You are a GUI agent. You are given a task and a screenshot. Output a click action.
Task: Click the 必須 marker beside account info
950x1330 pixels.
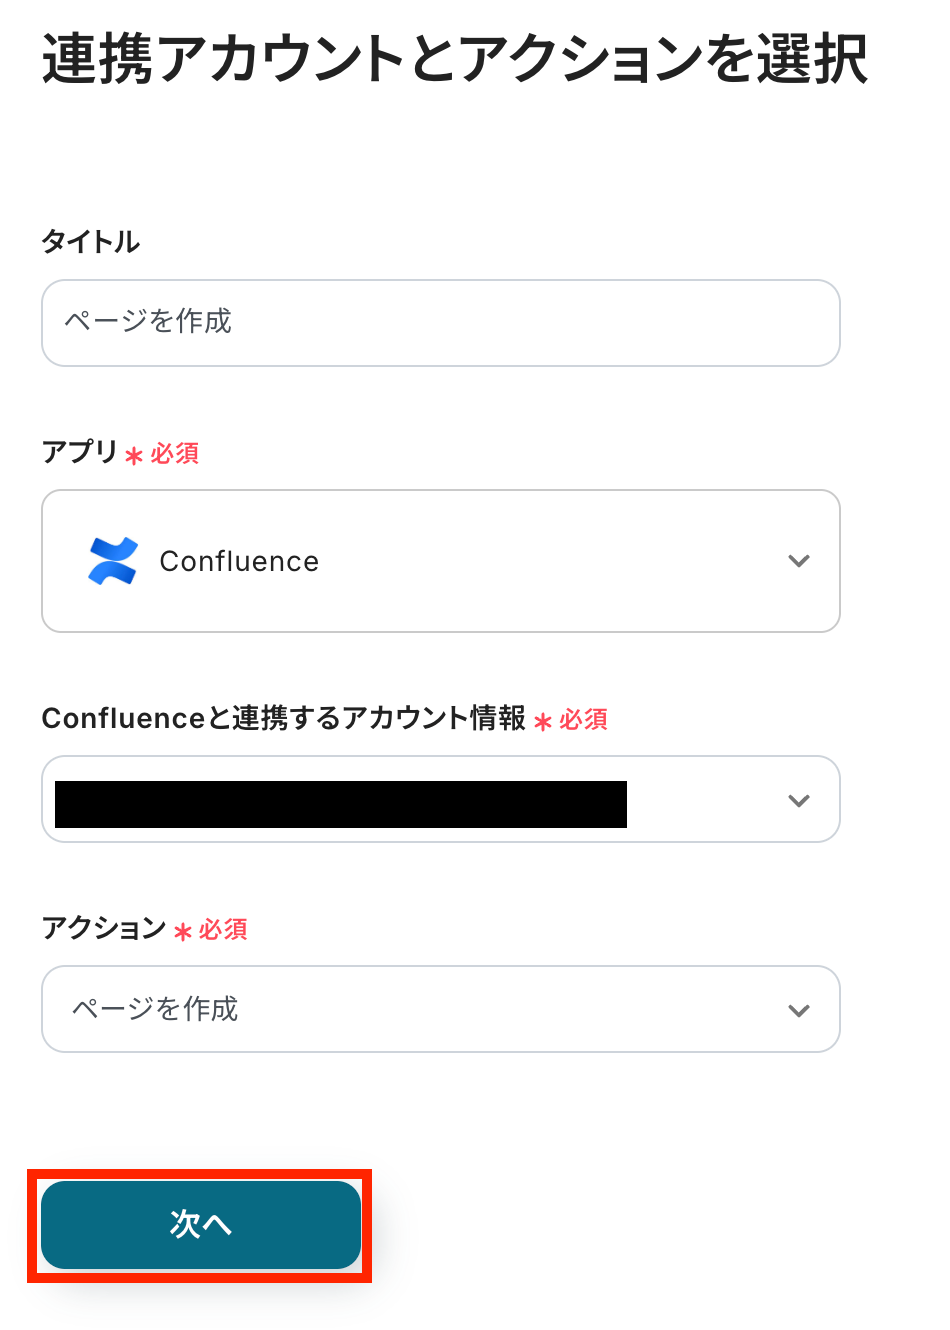(x=584, y=720)
